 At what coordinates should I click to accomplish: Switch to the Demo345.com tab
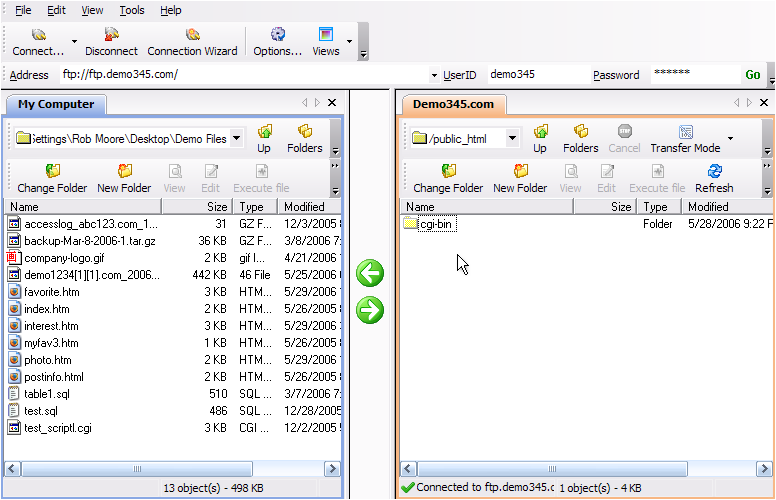(x=453, y=104)
